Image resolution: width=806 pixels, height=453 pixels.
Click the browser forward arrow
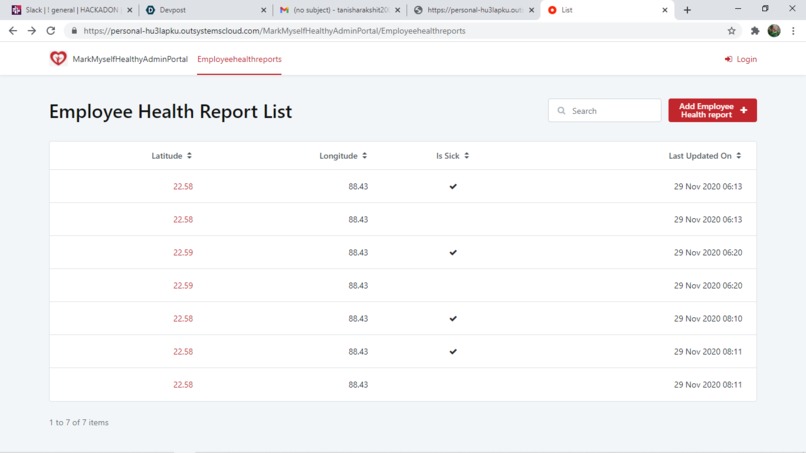click(x=32, y=31)
